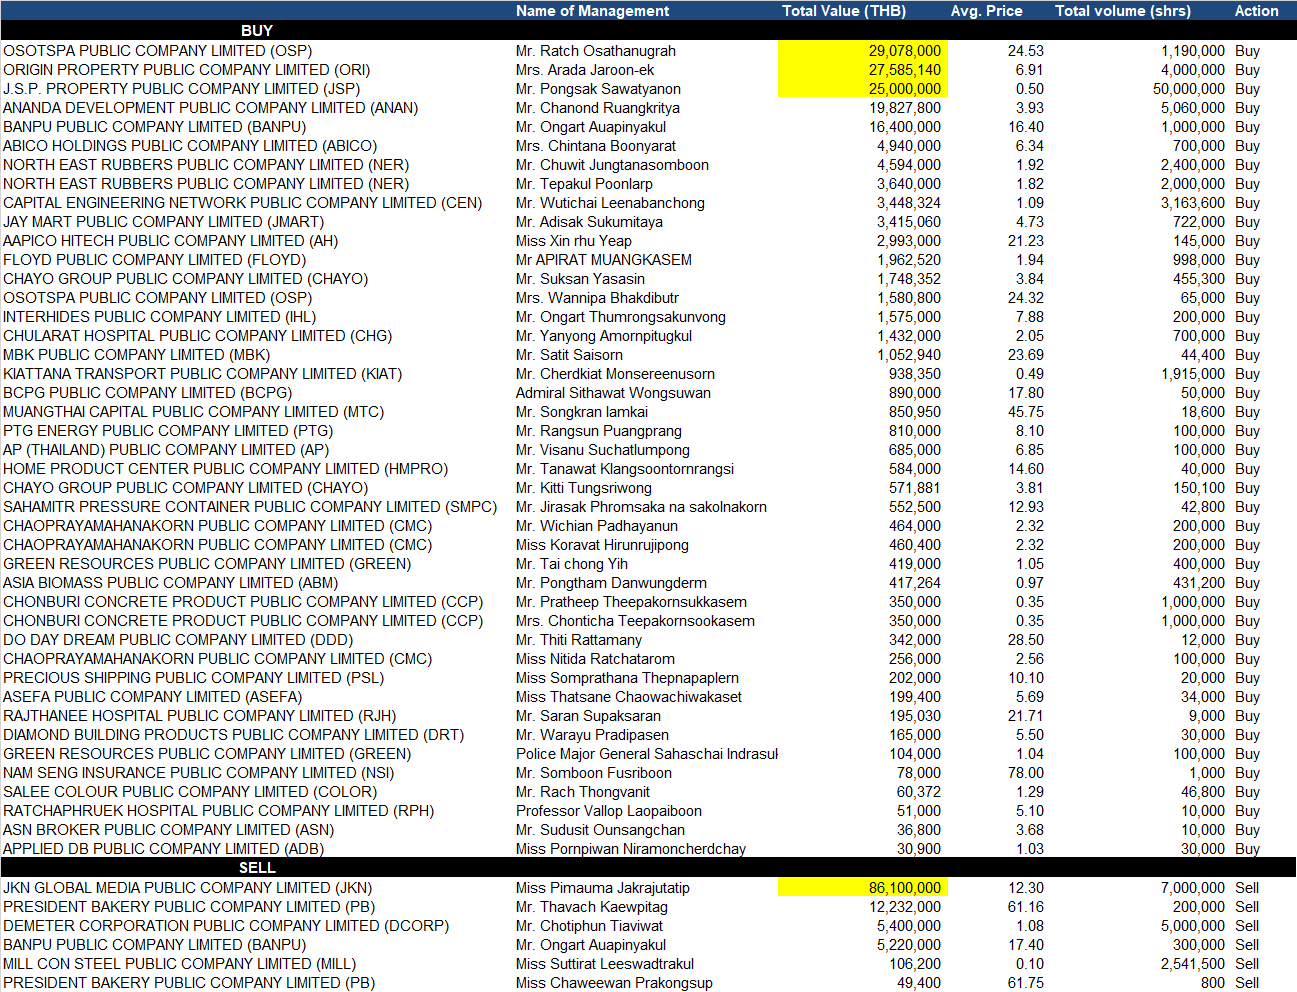The image size is (1297, 992).
Task: Select highlighted value 27,585,140
Action: pos(862,70)
